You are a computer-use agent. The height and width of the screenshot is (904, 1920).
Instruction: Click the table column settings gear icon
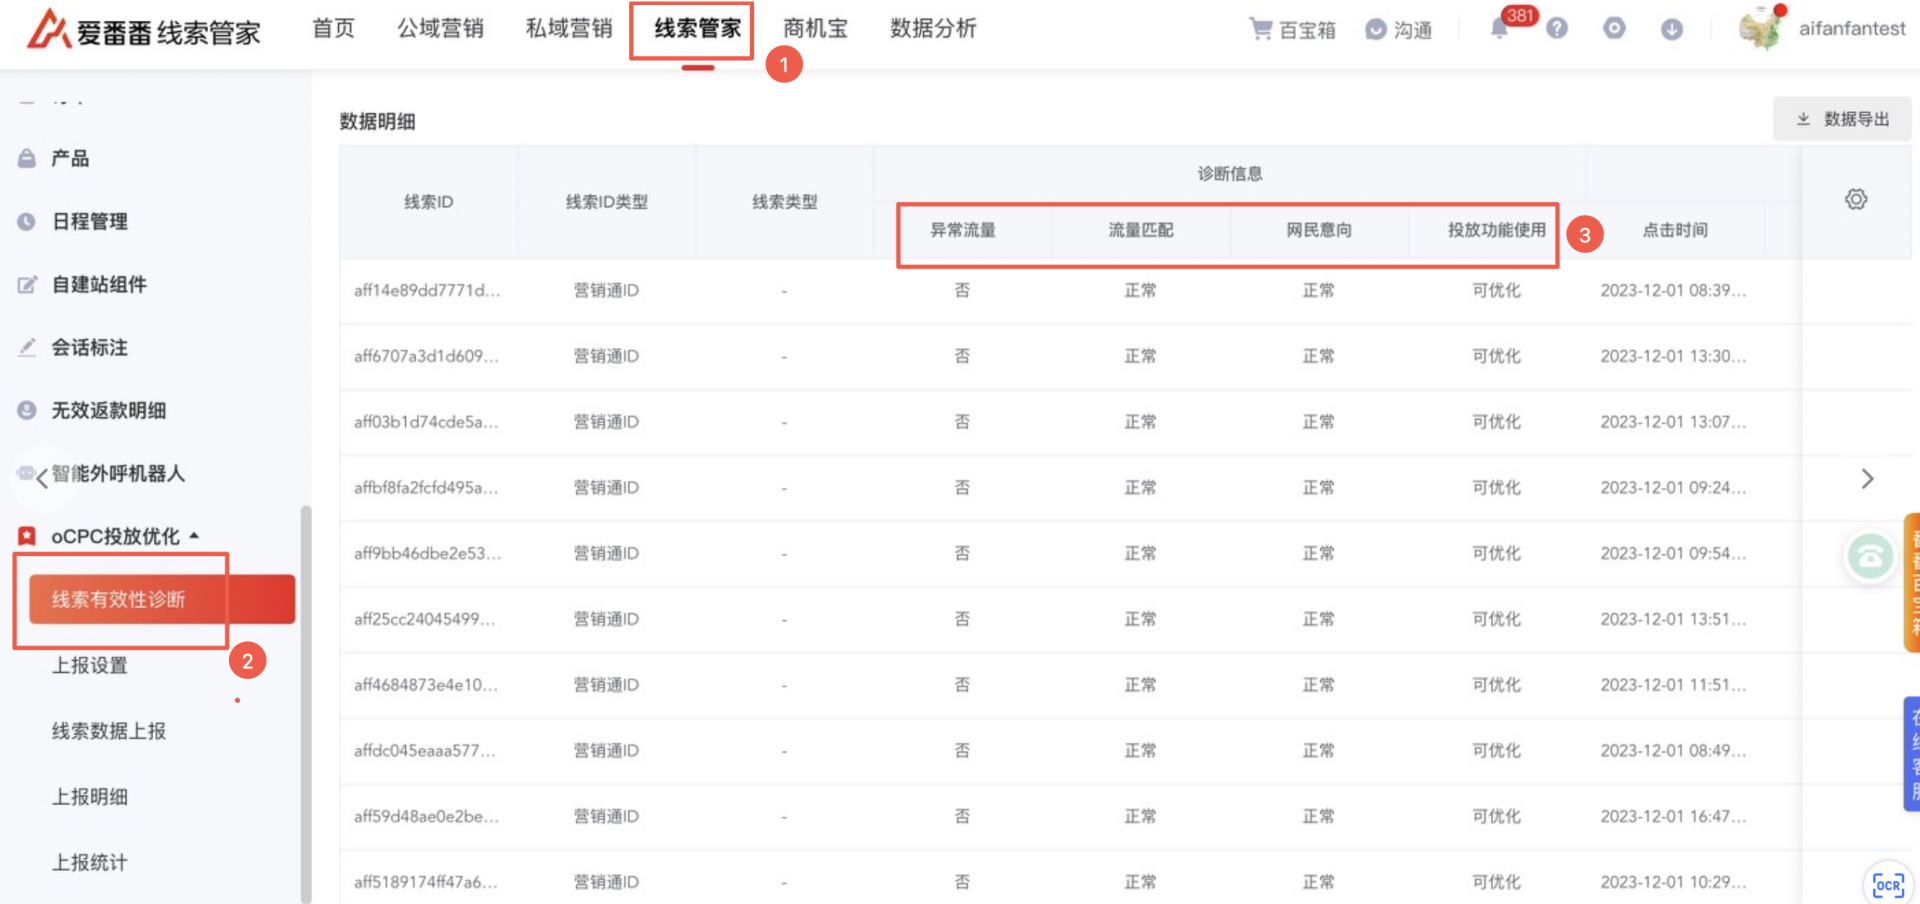[1855, 199]
